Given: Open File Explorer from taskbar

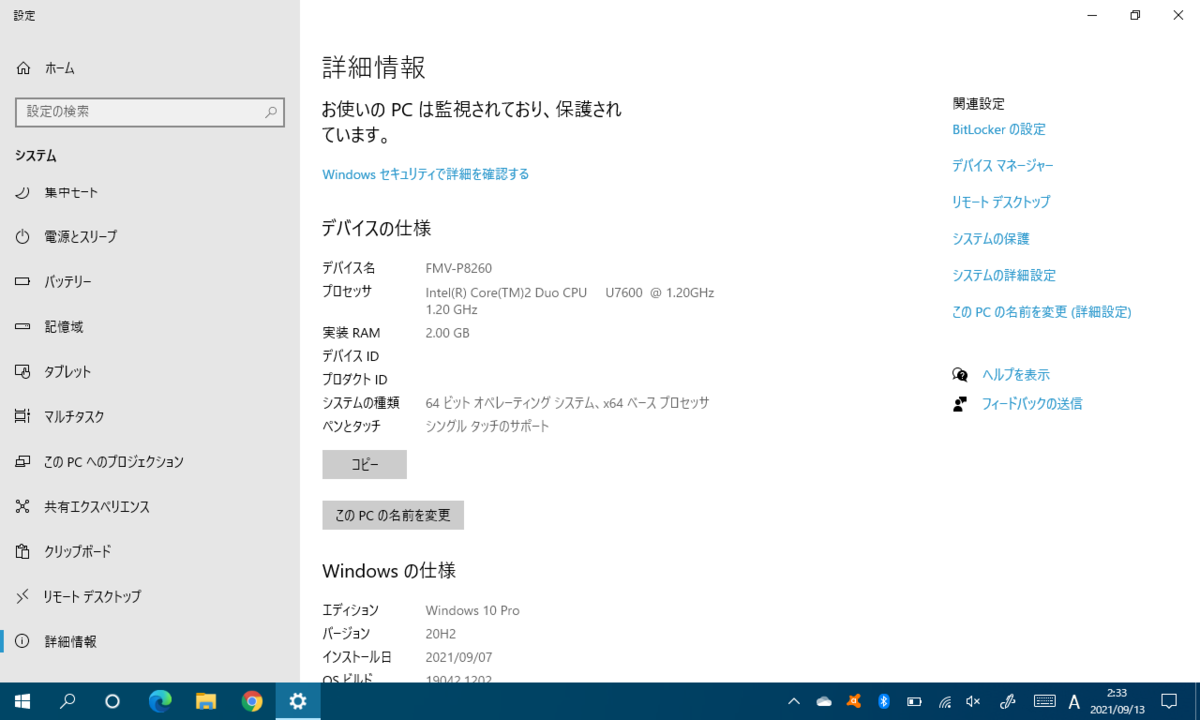Looking at the screenshot, I should click(206, 701).
